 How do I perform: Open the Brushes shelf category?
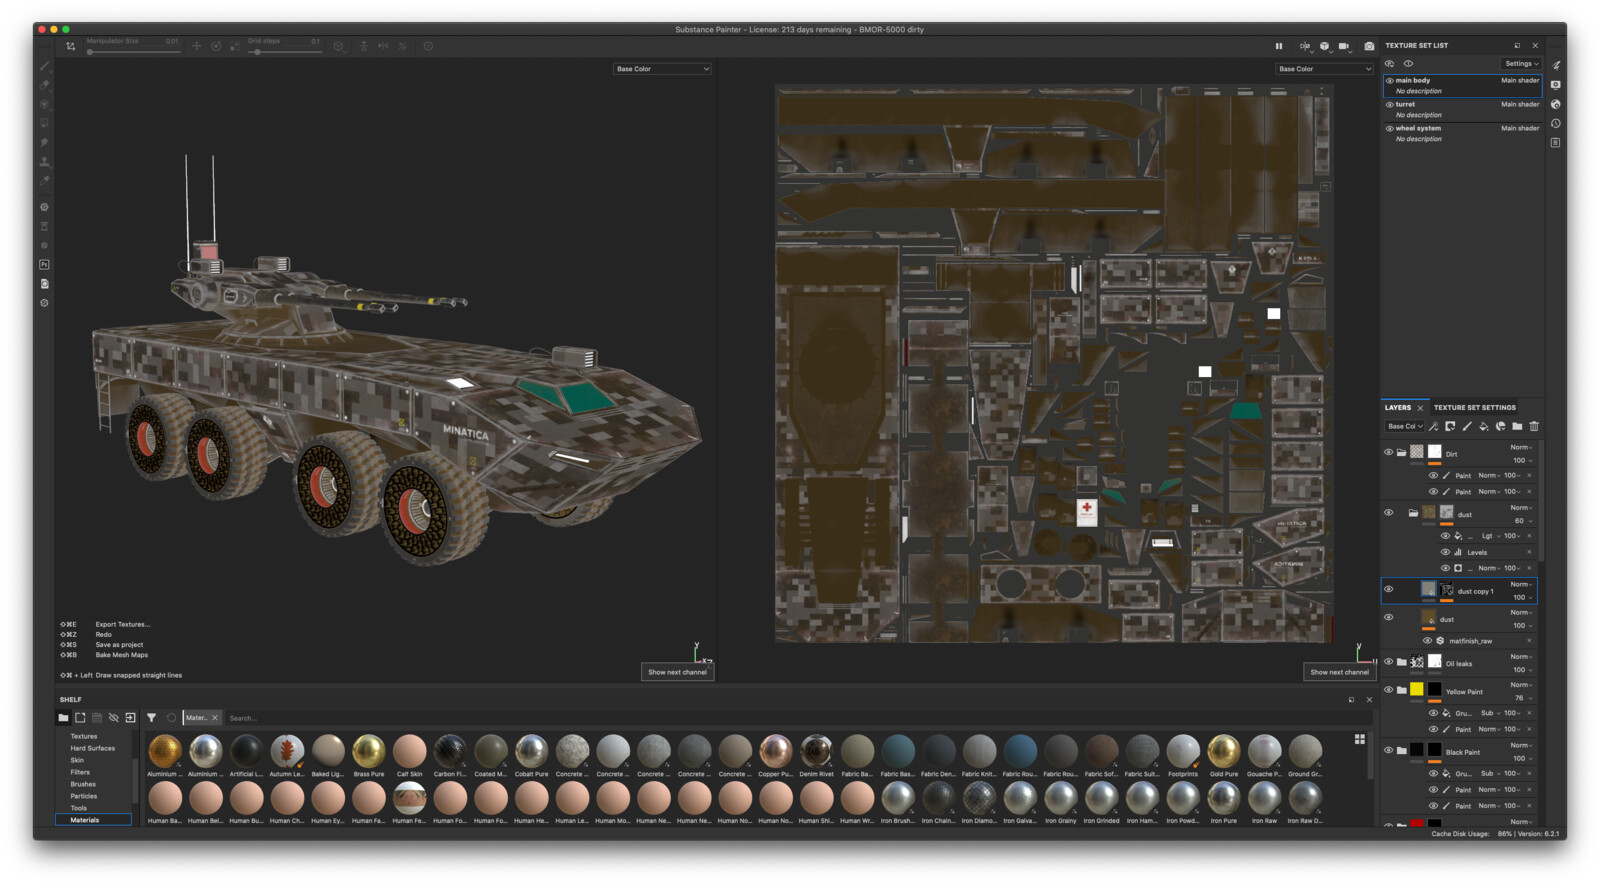click(83, 785)
